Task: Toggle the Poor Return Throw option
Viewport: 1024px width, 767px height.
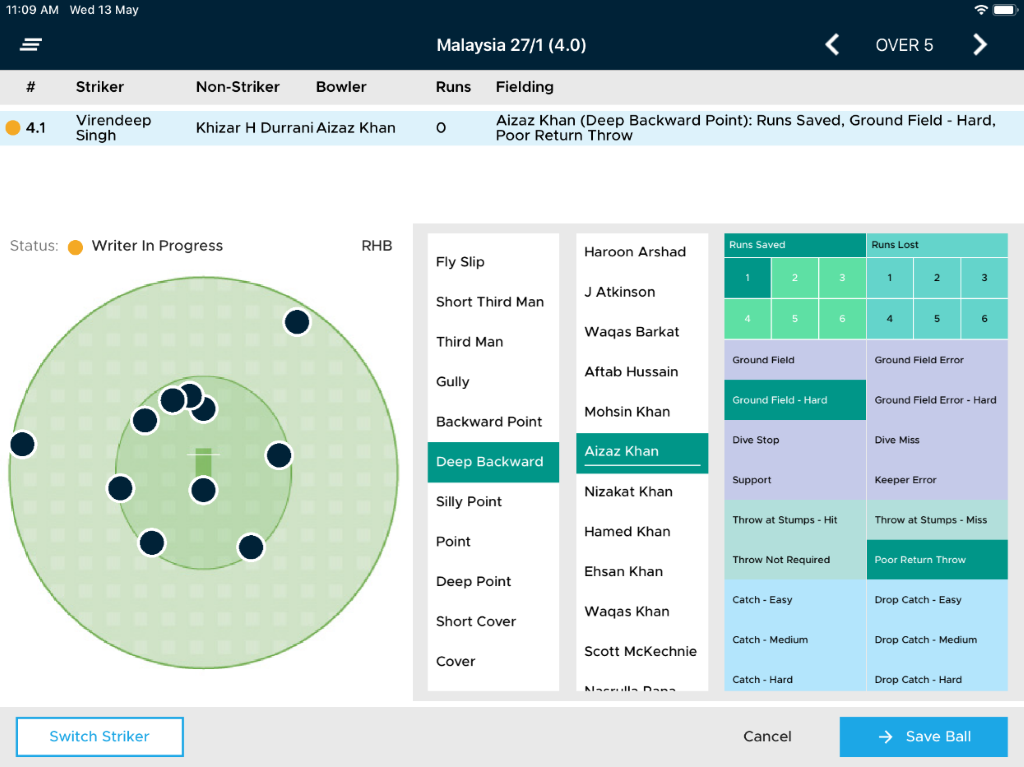Action: pyautogui.click(x=936, y=560)
